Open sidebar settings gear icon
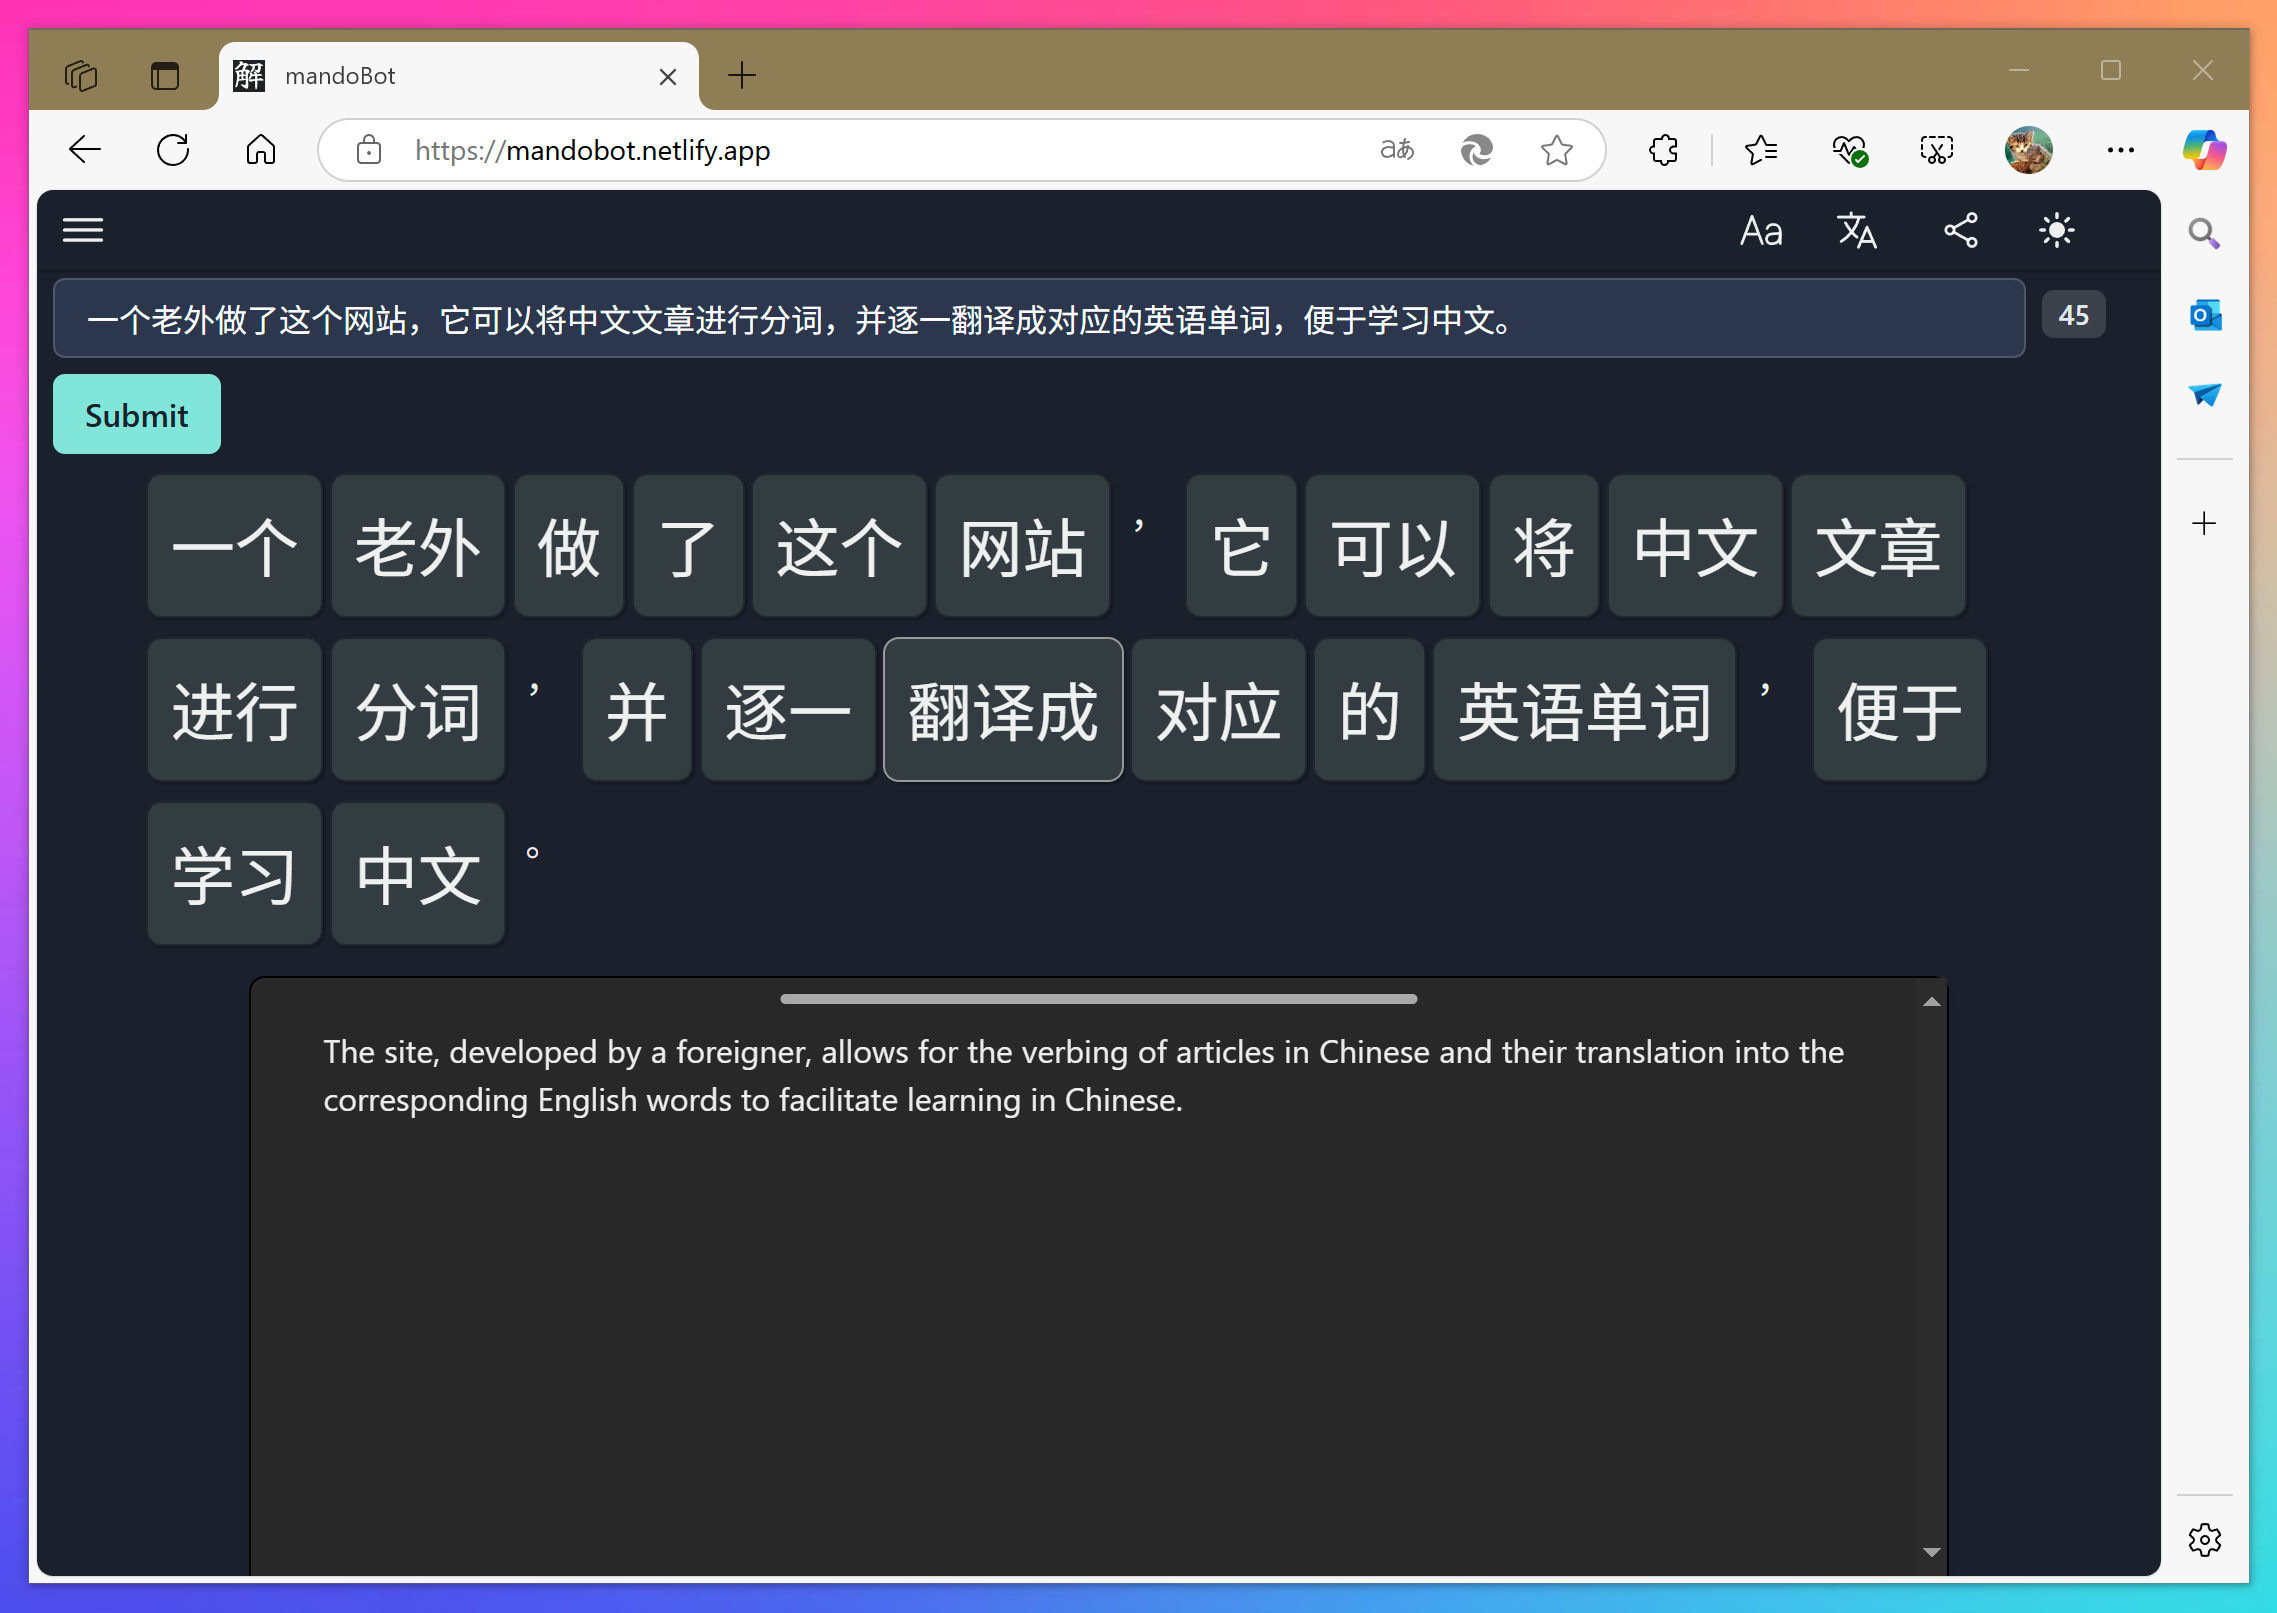 2205,1540
